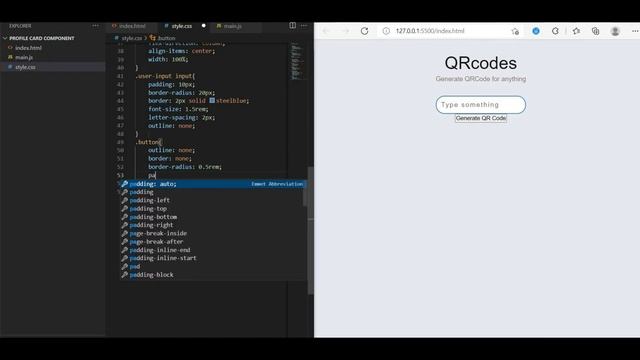Open editor More Actions ellipsis
Screen dimensions: 640x360
click(304, 26)
